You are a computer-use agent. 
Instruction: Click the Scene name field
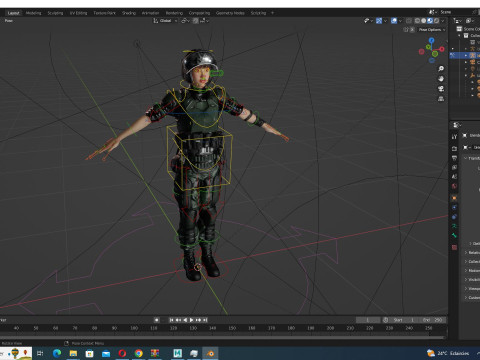point(446,12)
